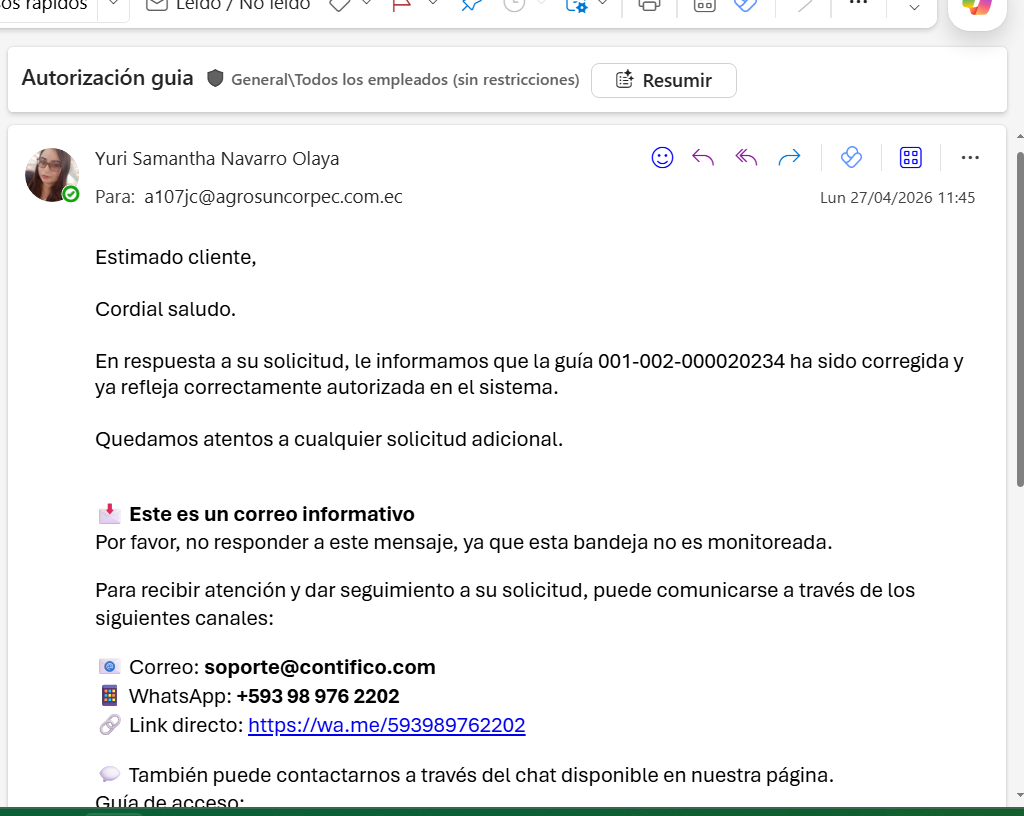This screenshot has height=816, width=1024.
Task: Open more actions ellipsis for this message
Action: pos(970,157)
